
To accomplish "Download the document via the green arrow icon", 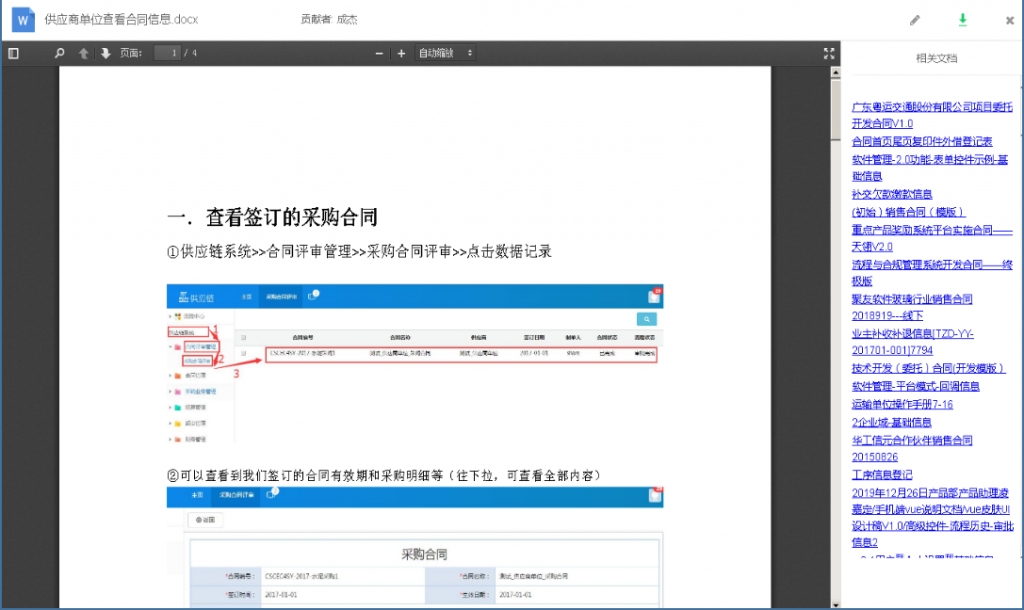I will tap(962, 19).
